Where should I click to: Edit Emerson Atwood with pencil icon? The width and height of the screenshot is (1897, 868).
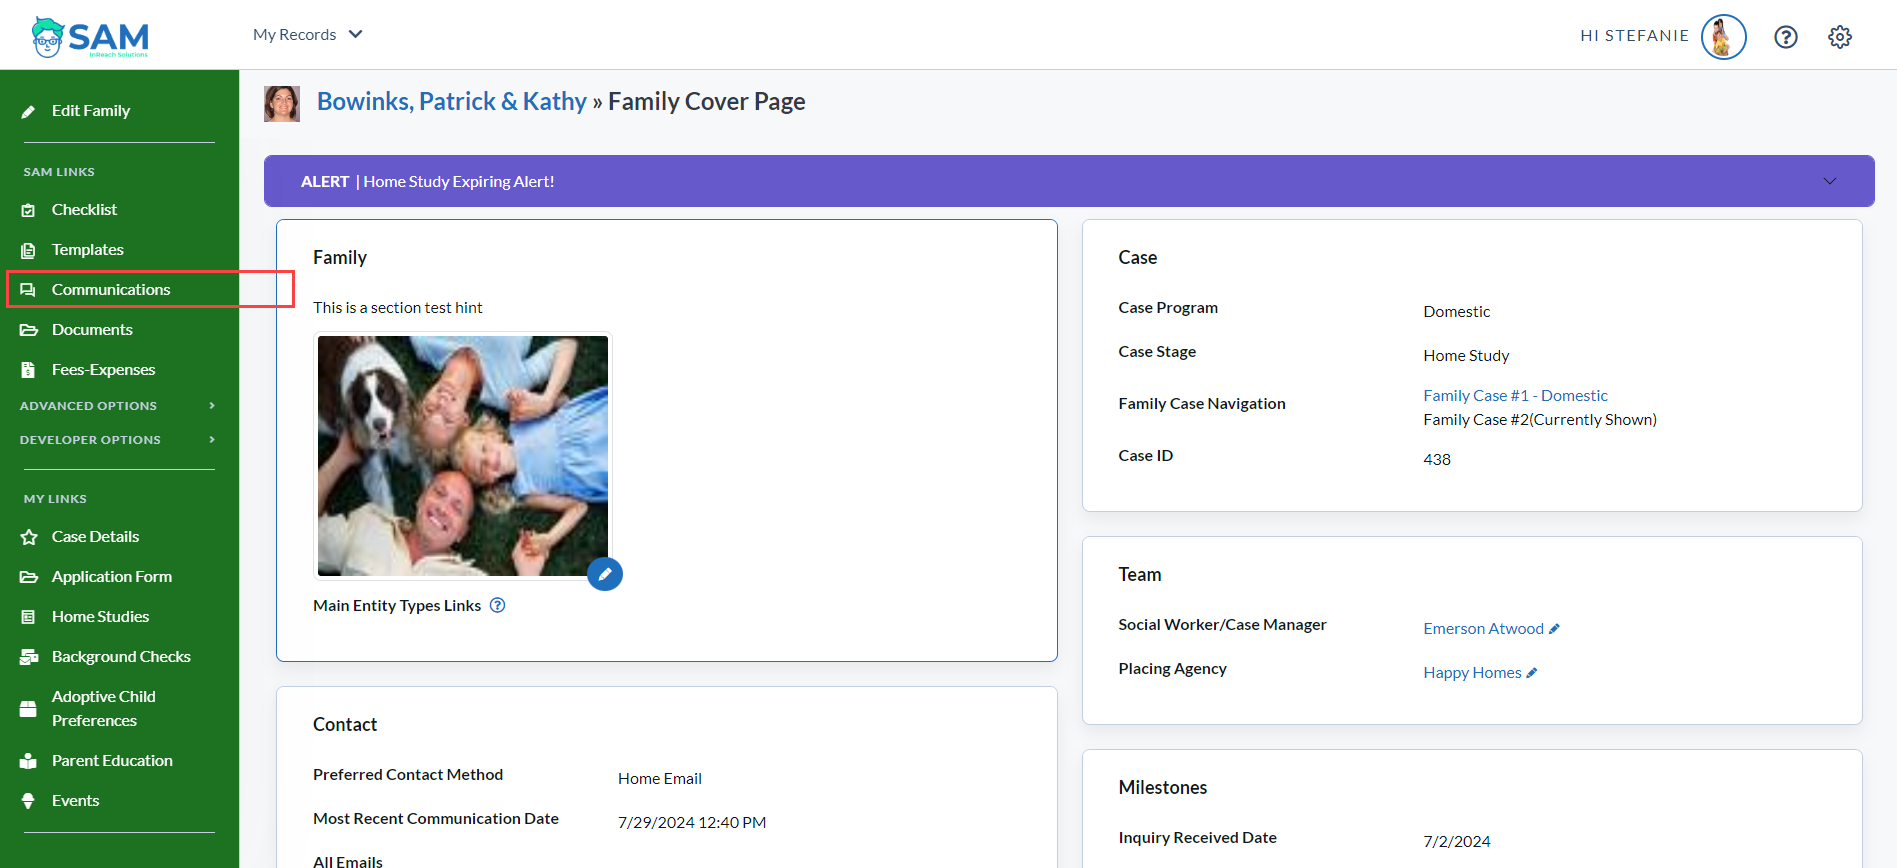pos(1554,629)
